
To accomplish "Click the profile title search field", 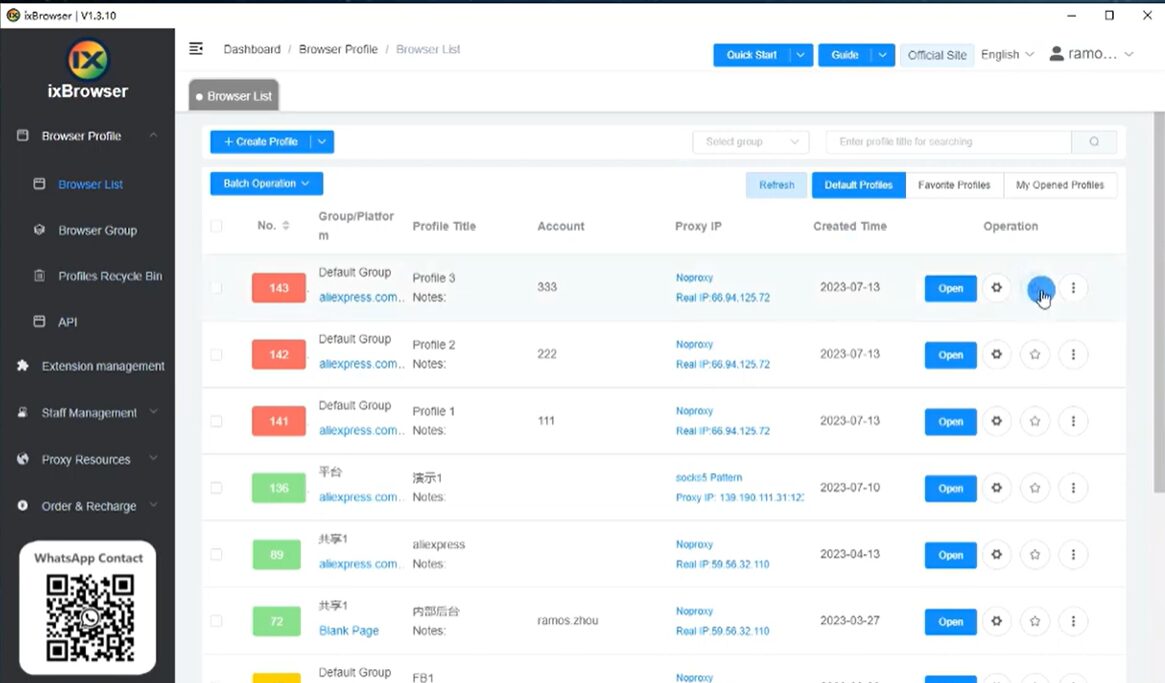I will (949, 142).
